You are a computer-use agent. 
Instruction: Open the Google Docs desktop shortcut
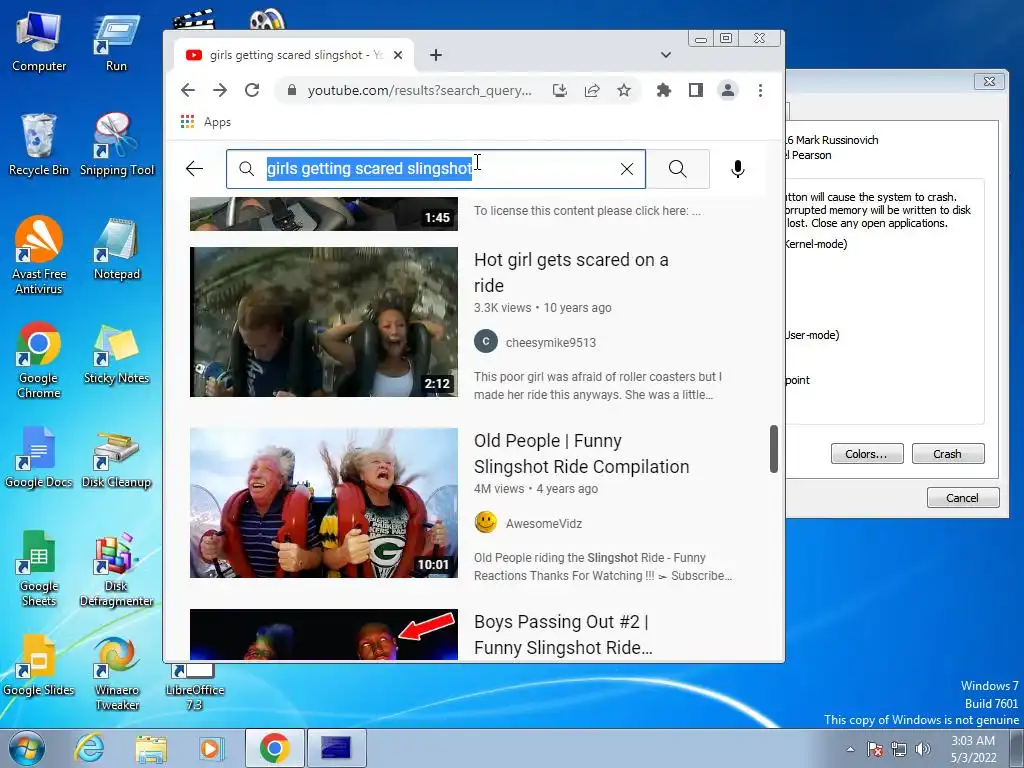coord(39,458)
